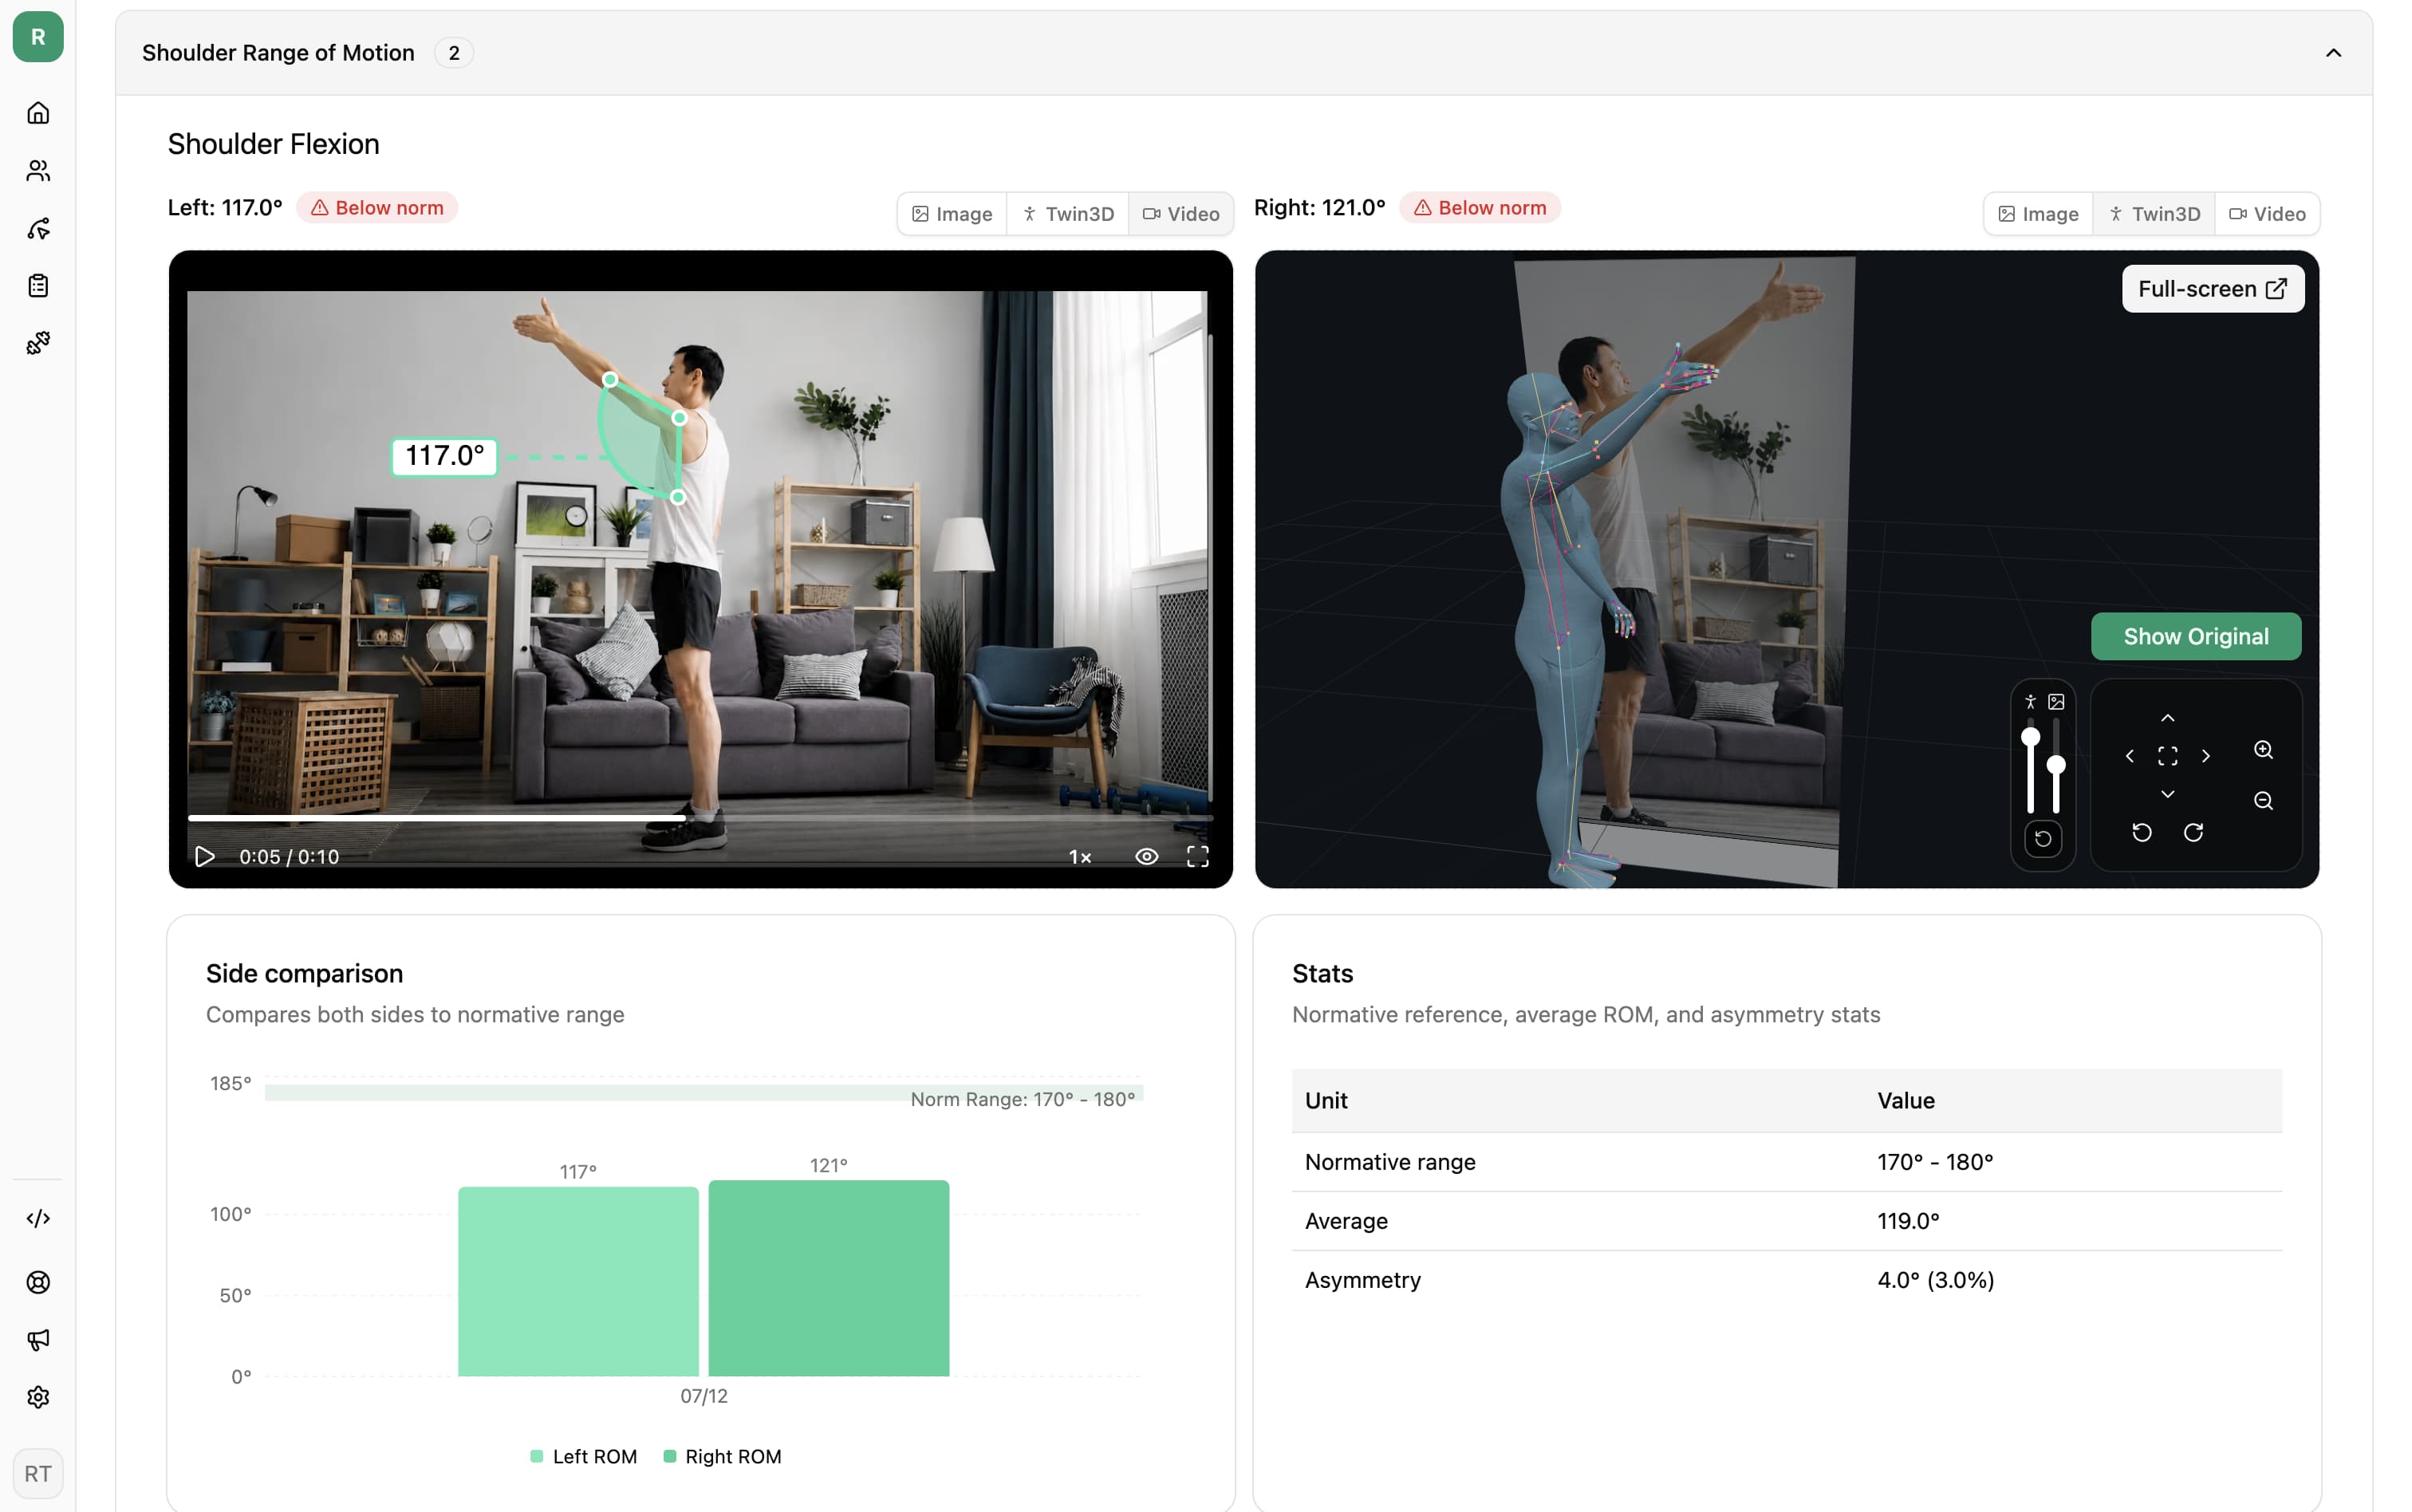This screenshot has width=2412, height=1512.
Task: Pan the 3D view left
Action: pyautogui.click(x=2130, y=756)
